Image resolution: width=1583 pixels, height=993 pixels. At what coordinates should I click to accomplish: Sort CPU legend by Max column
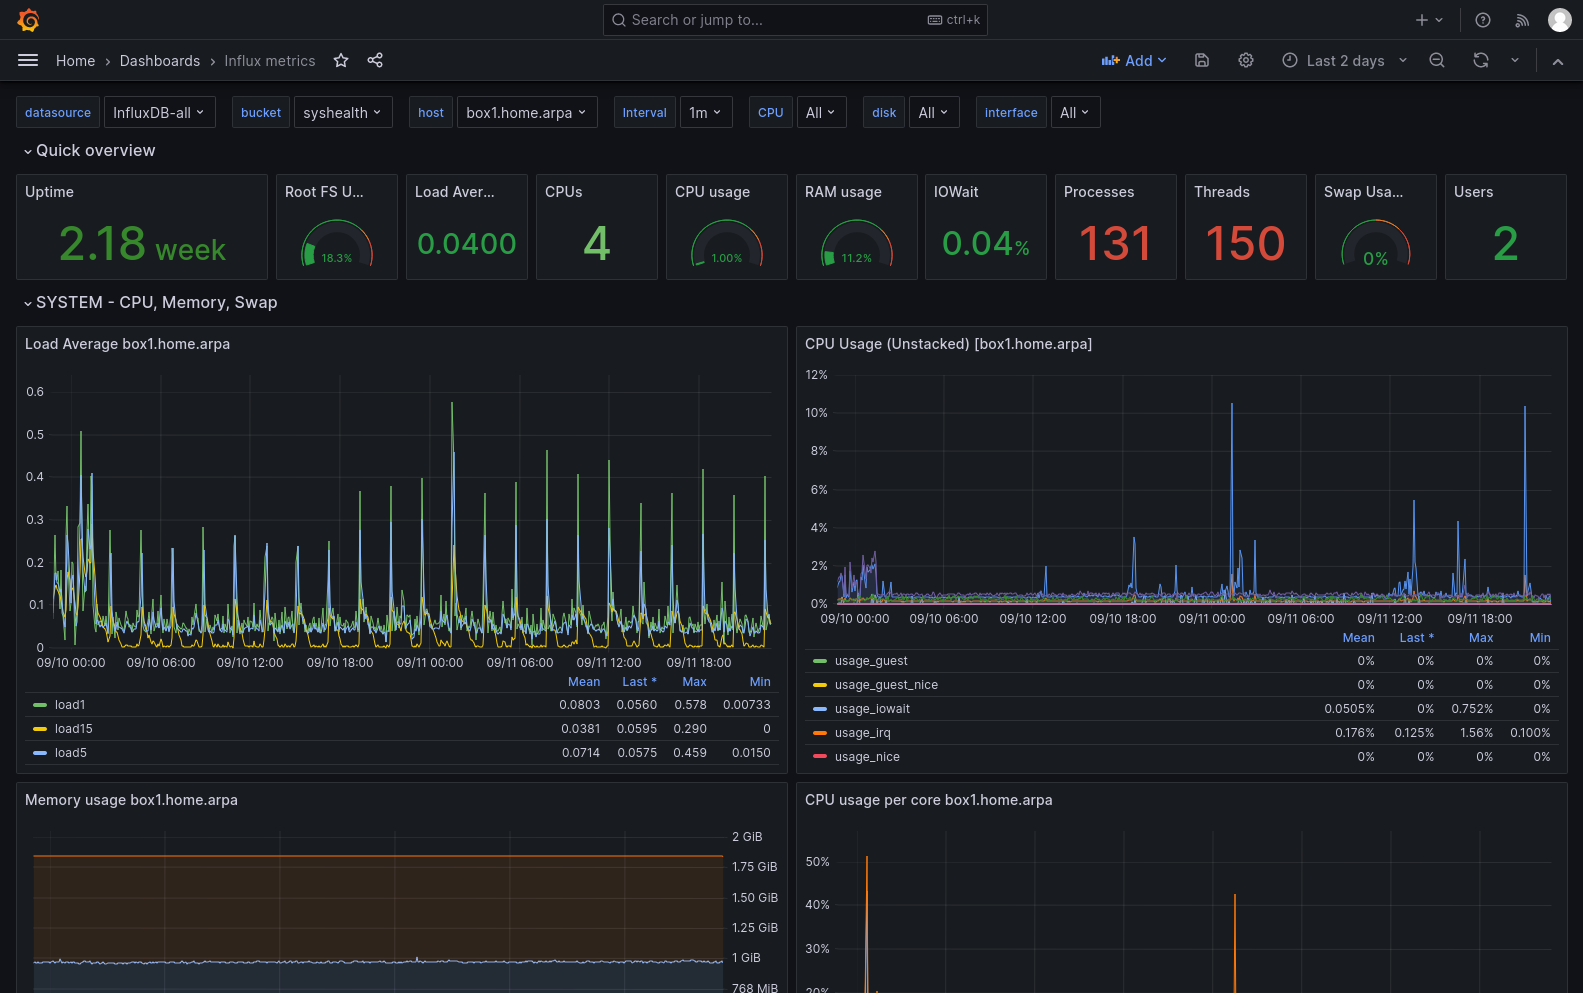coord(1480,638)
